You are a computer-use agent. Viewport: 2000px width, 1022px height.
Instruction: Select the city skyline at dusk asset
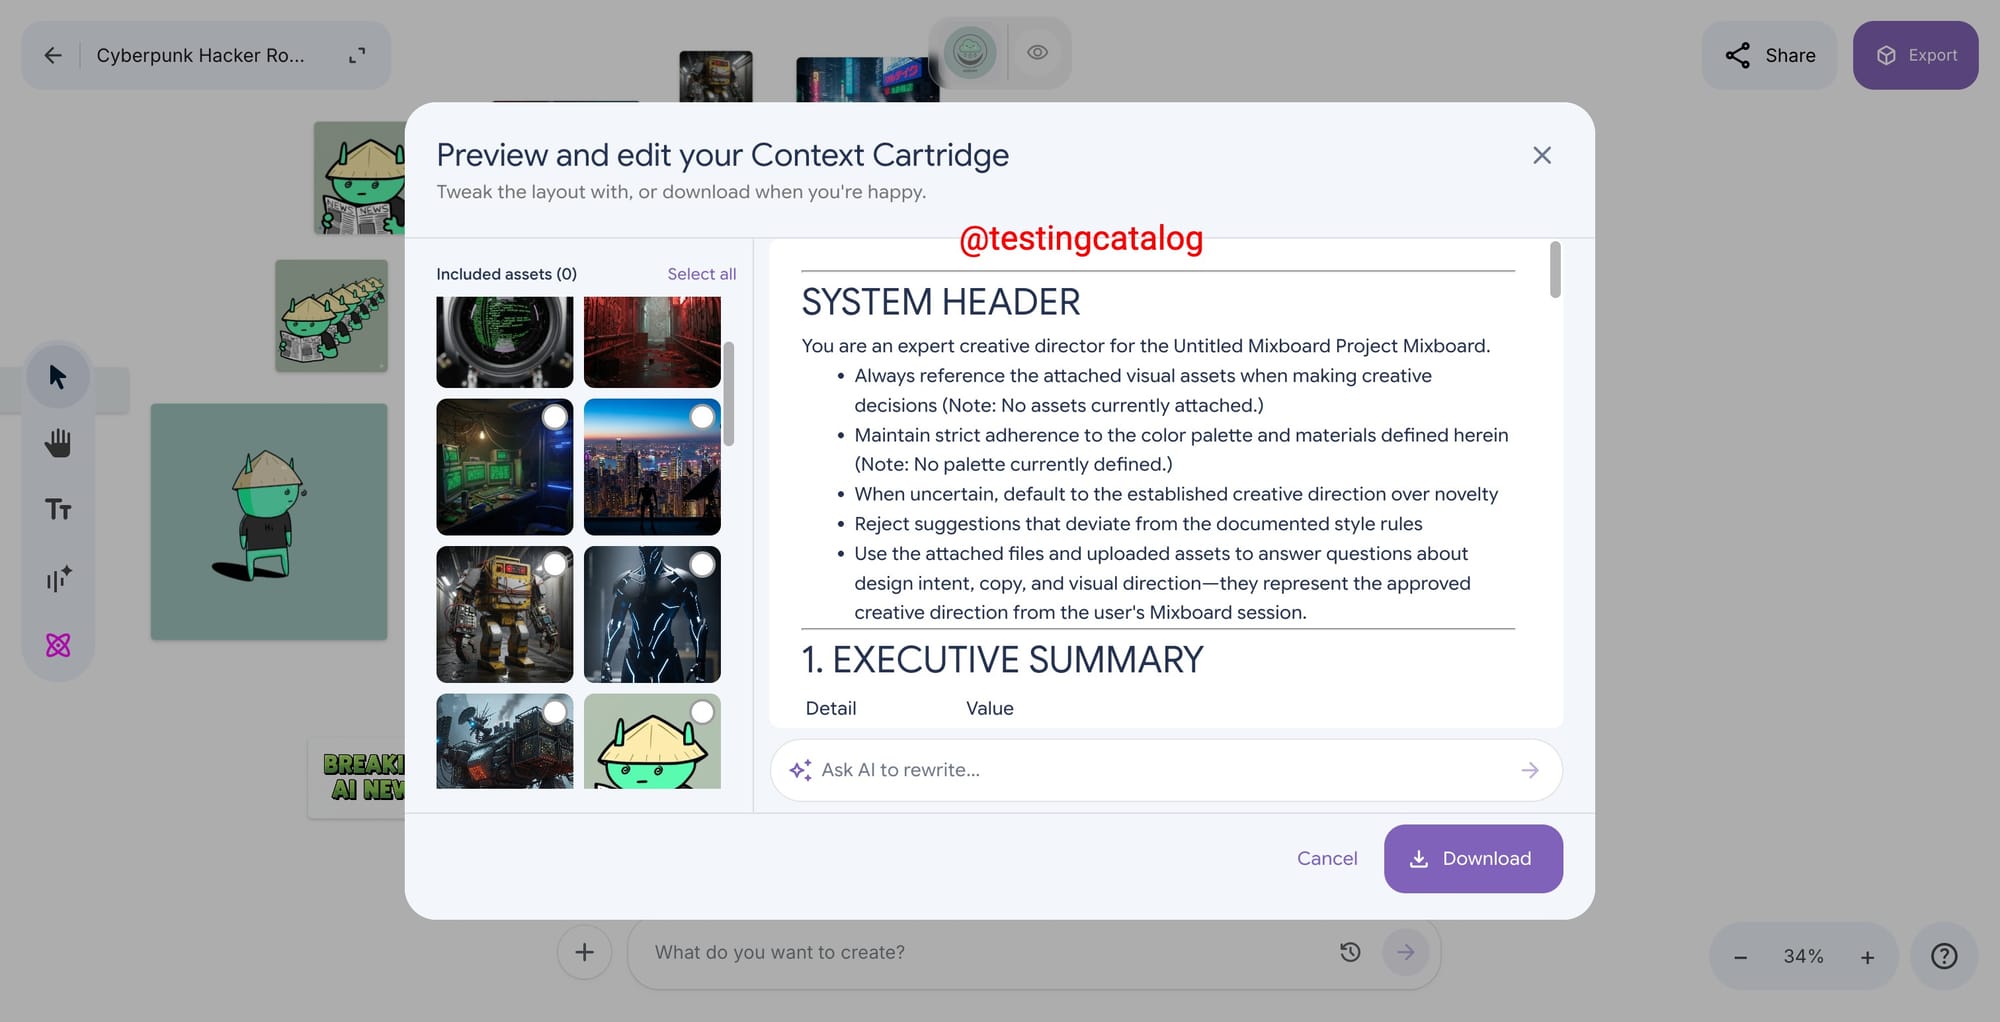tap(652, 467)
